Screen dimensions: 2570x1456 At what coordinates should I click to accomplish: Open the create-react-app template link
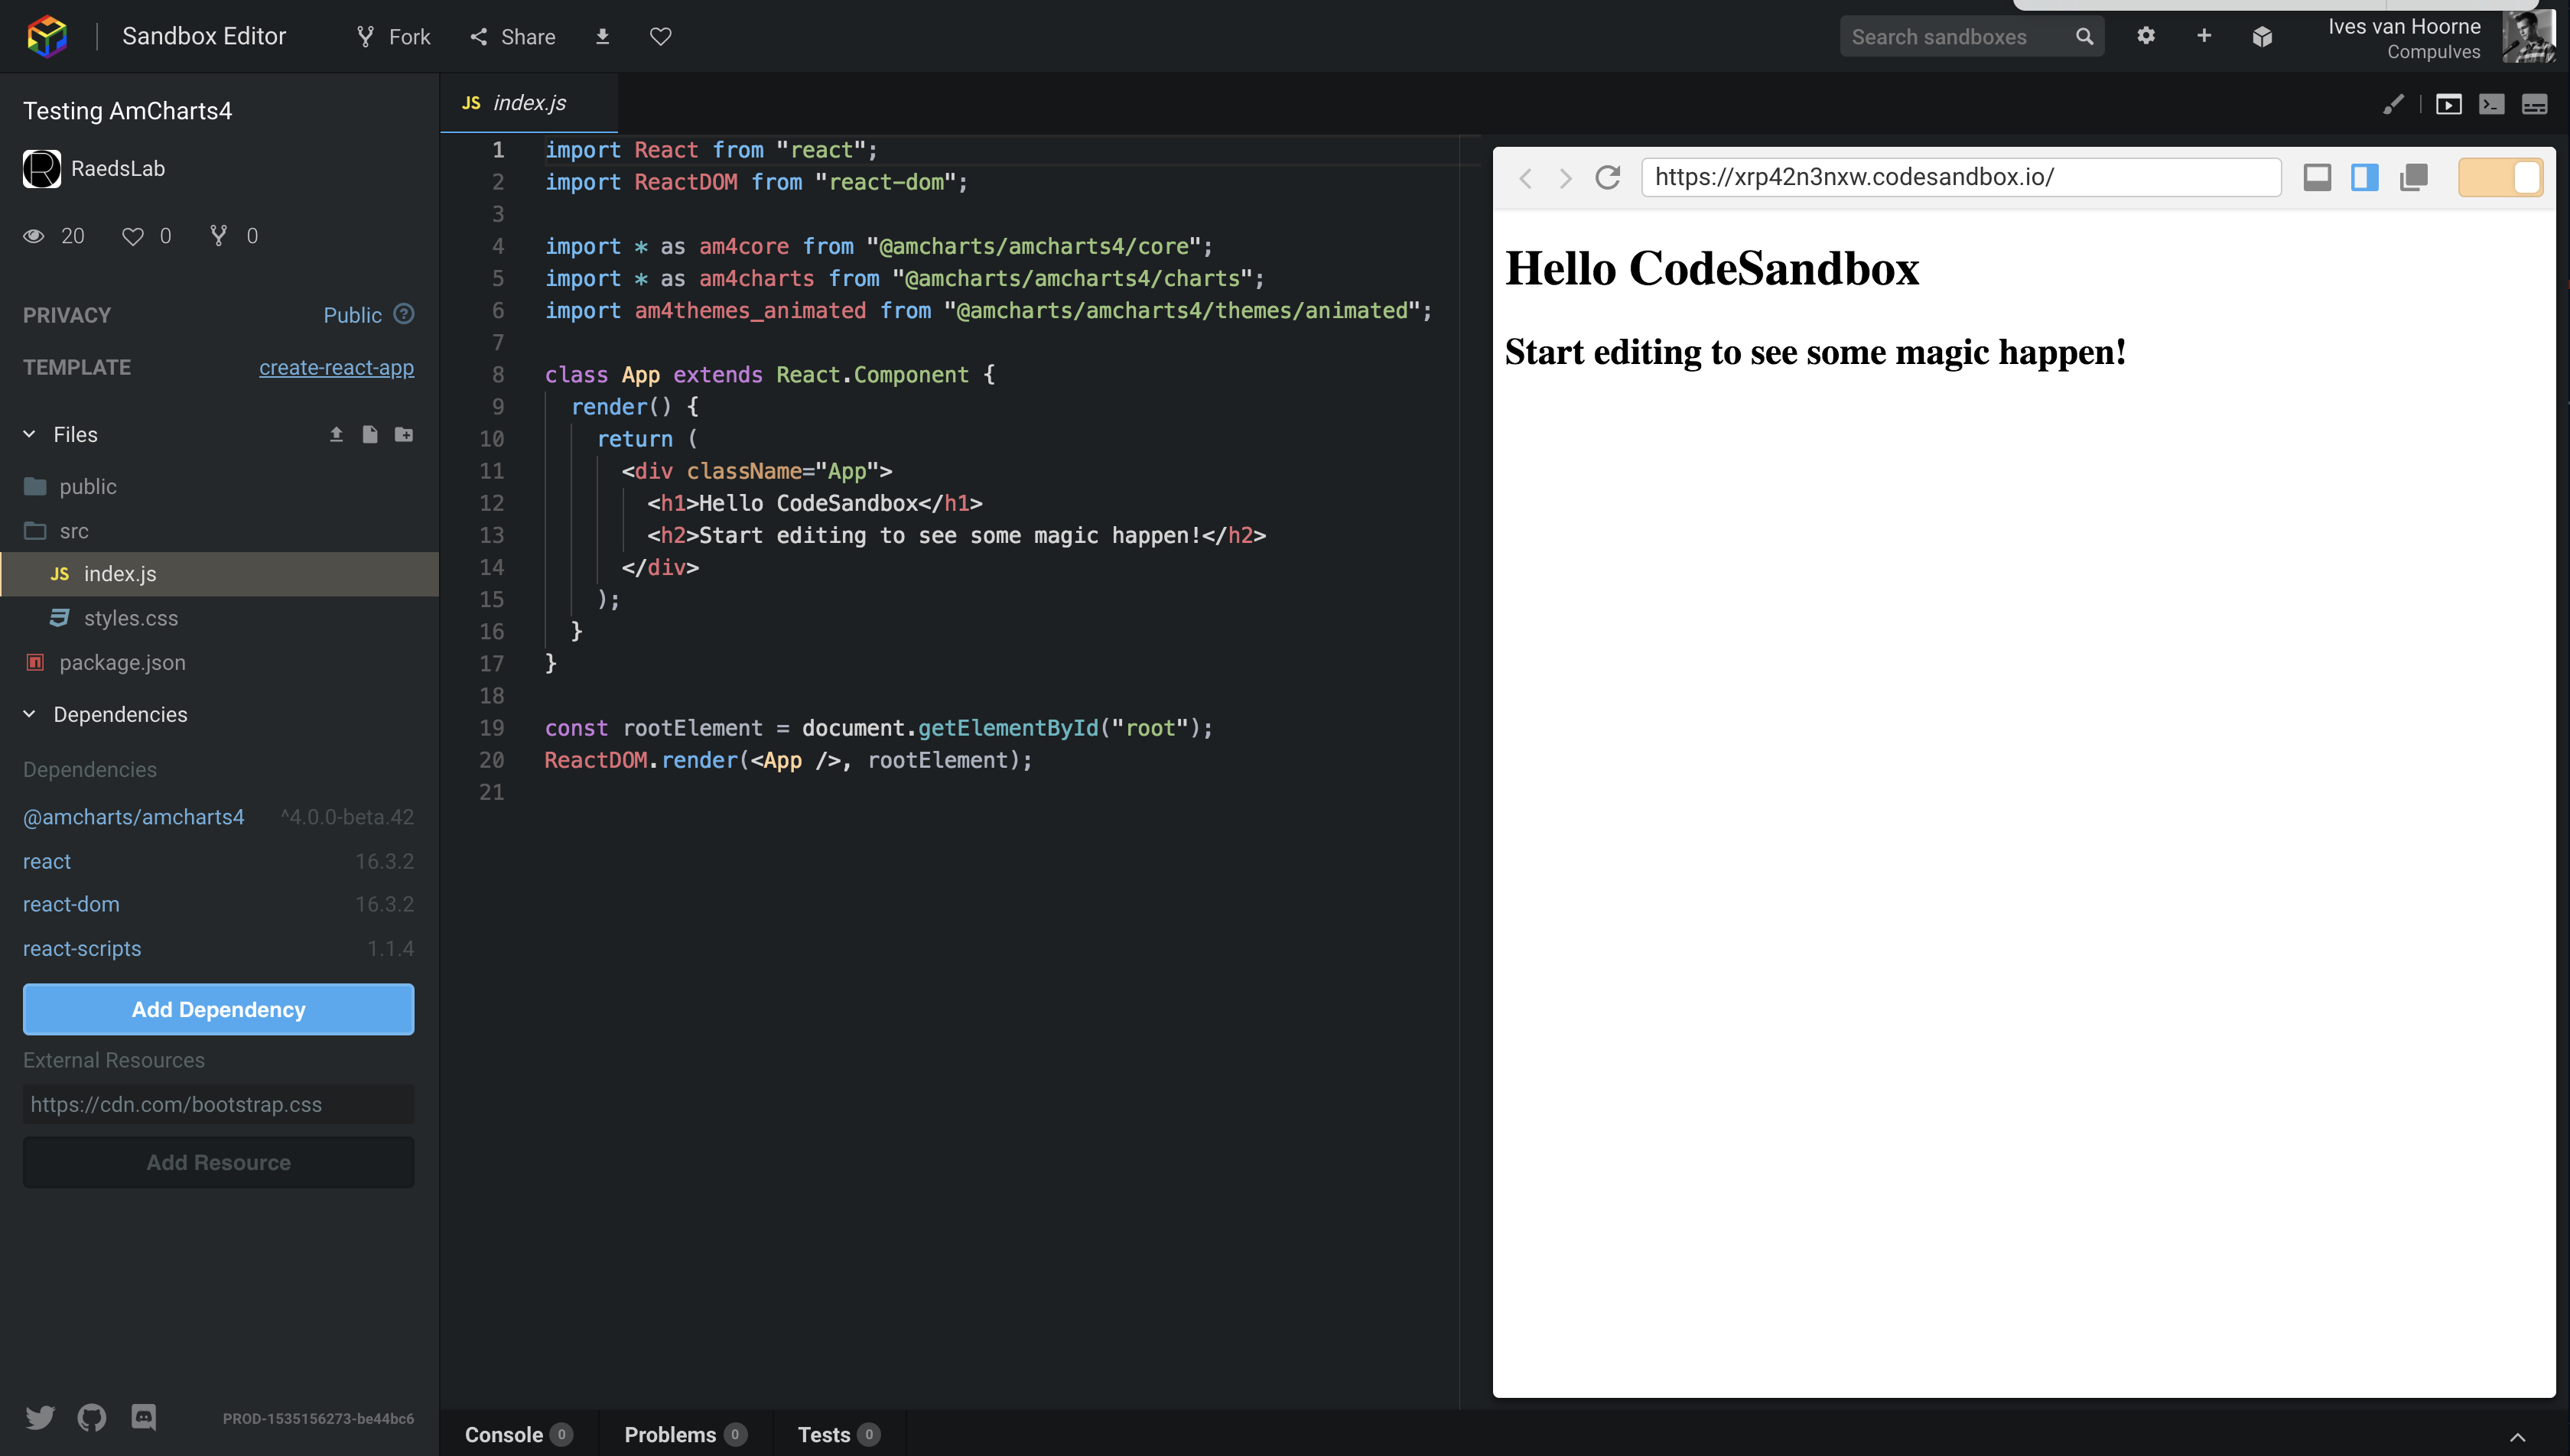336,367
